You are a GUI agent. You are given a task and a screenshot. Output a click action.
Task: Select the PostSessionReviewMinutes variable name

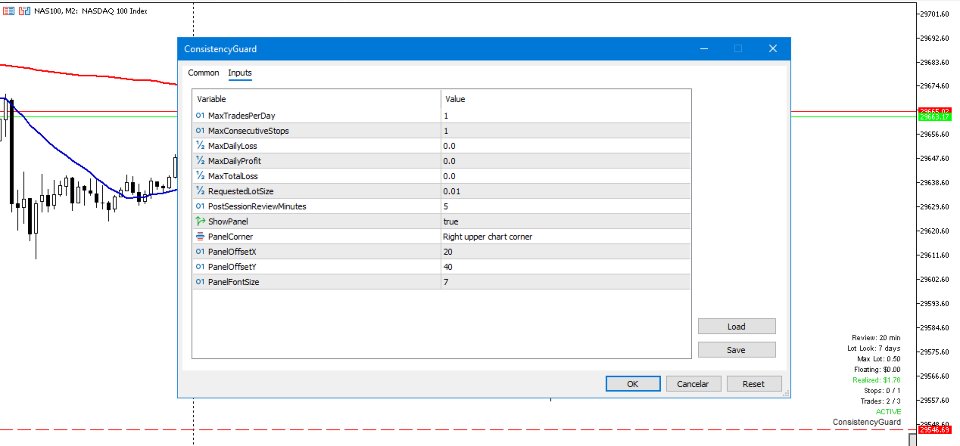tap(257, 206)
